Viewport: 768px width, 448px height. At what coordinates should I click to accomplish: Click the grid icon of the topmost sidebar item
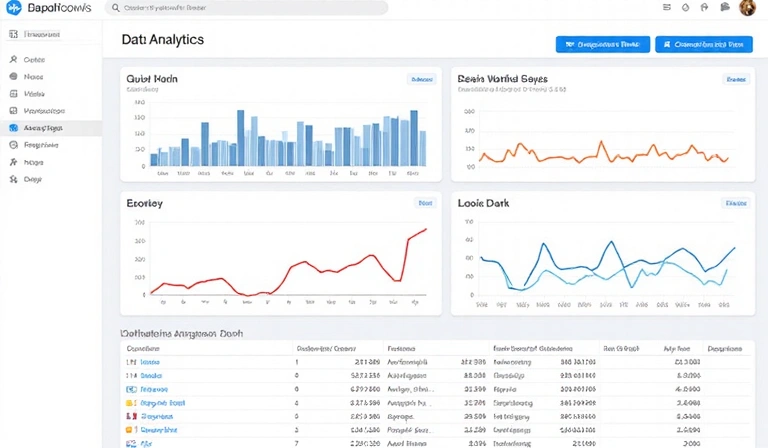pyautogui.click(x=13, y=34)
